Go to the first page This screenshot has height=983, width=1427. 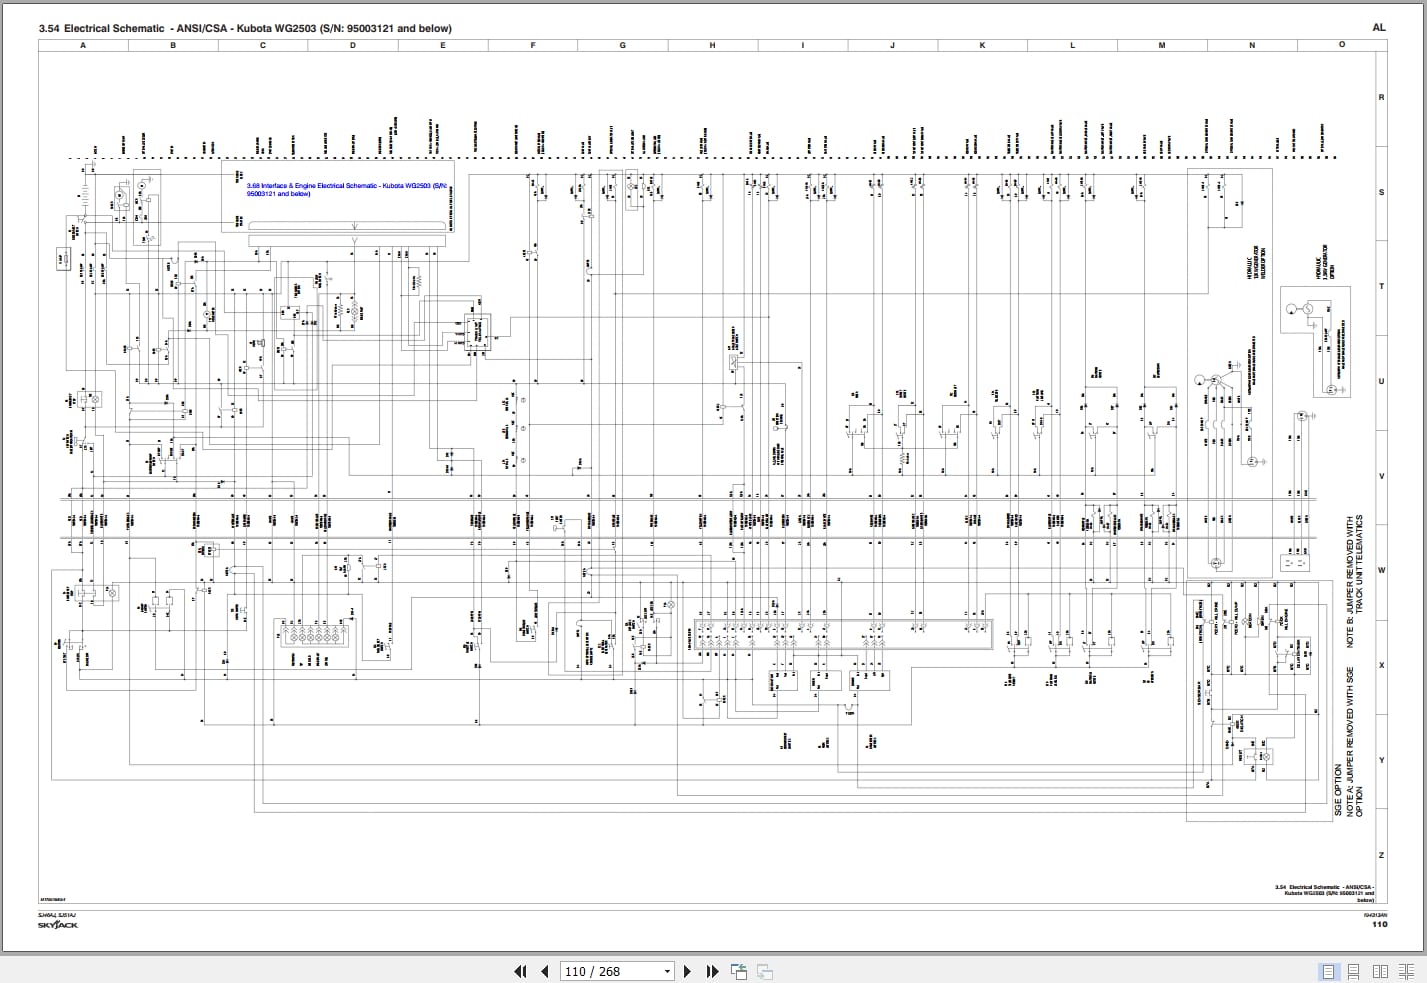pos(520,971)
